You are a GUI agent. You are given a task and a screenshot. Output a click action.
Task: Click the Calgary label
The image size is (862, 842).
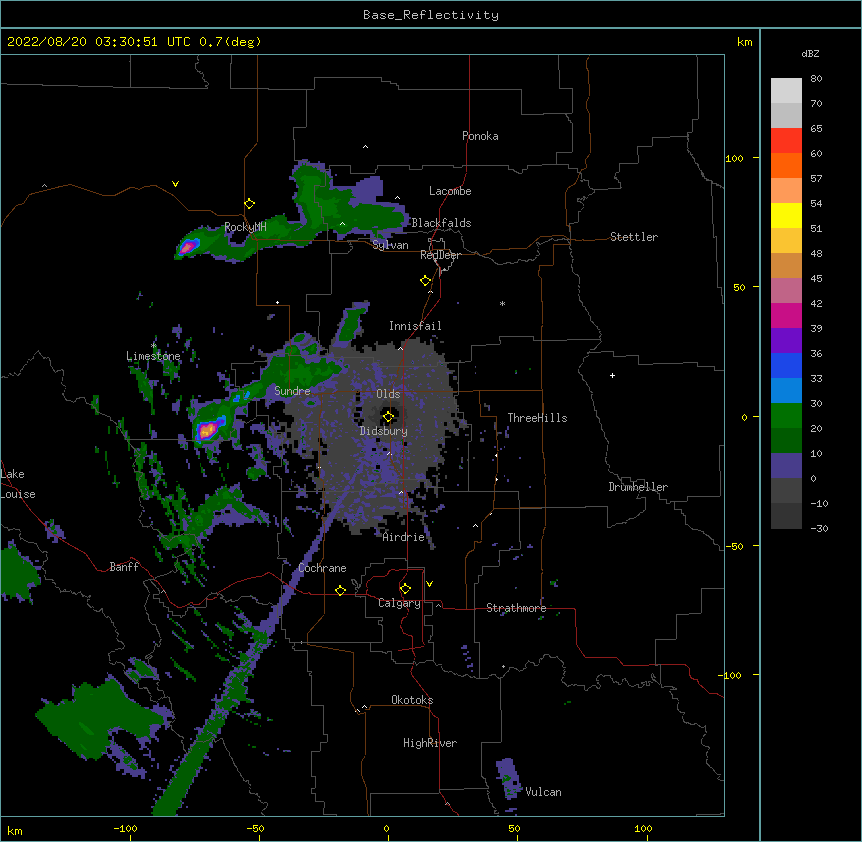click(x=399, y=603)
